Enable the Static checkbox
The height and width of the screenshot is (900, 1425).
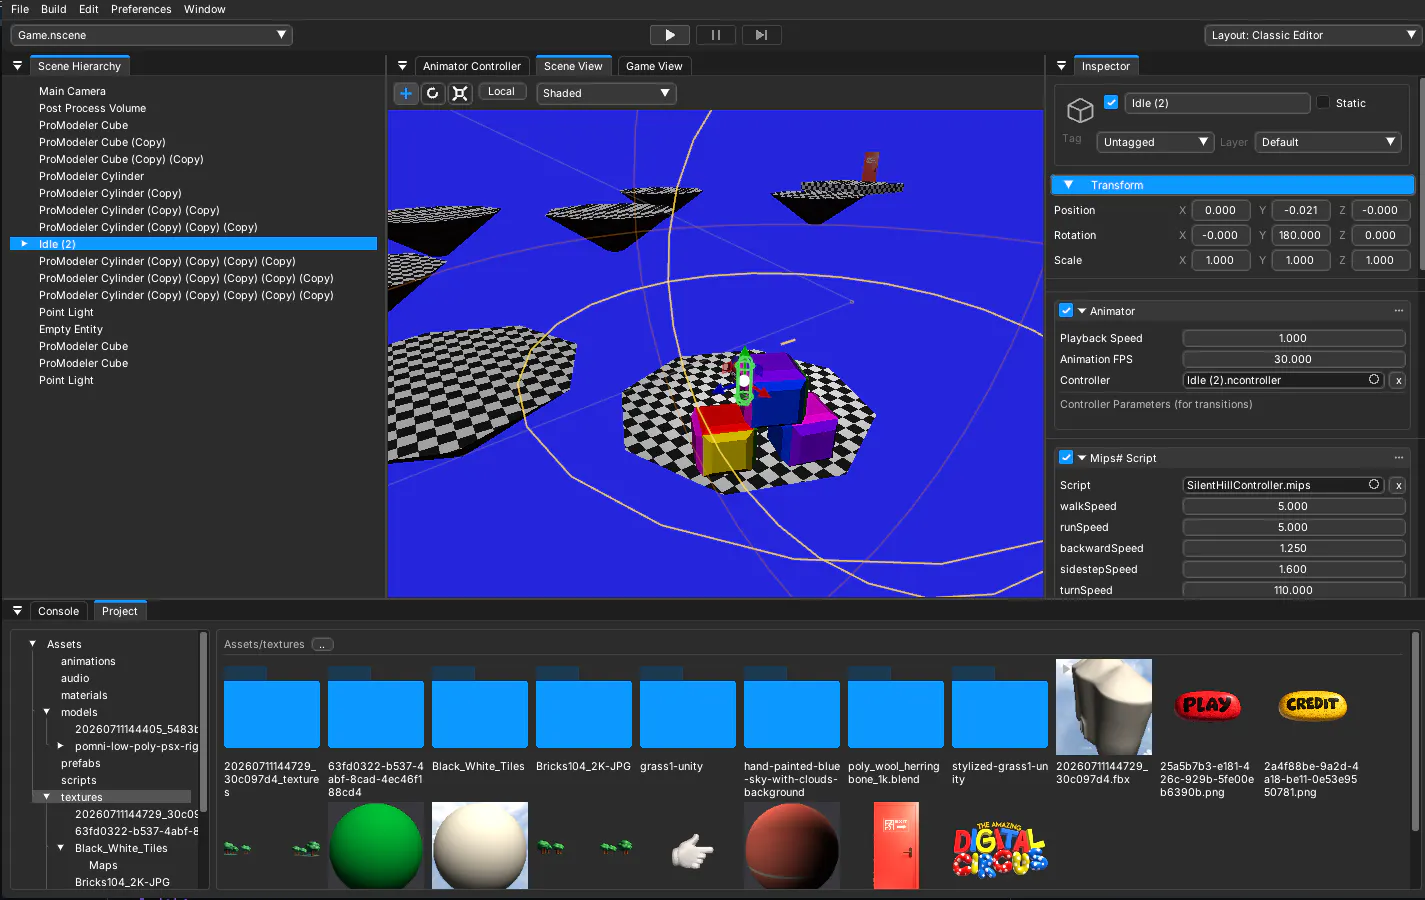pos(1323,102)
